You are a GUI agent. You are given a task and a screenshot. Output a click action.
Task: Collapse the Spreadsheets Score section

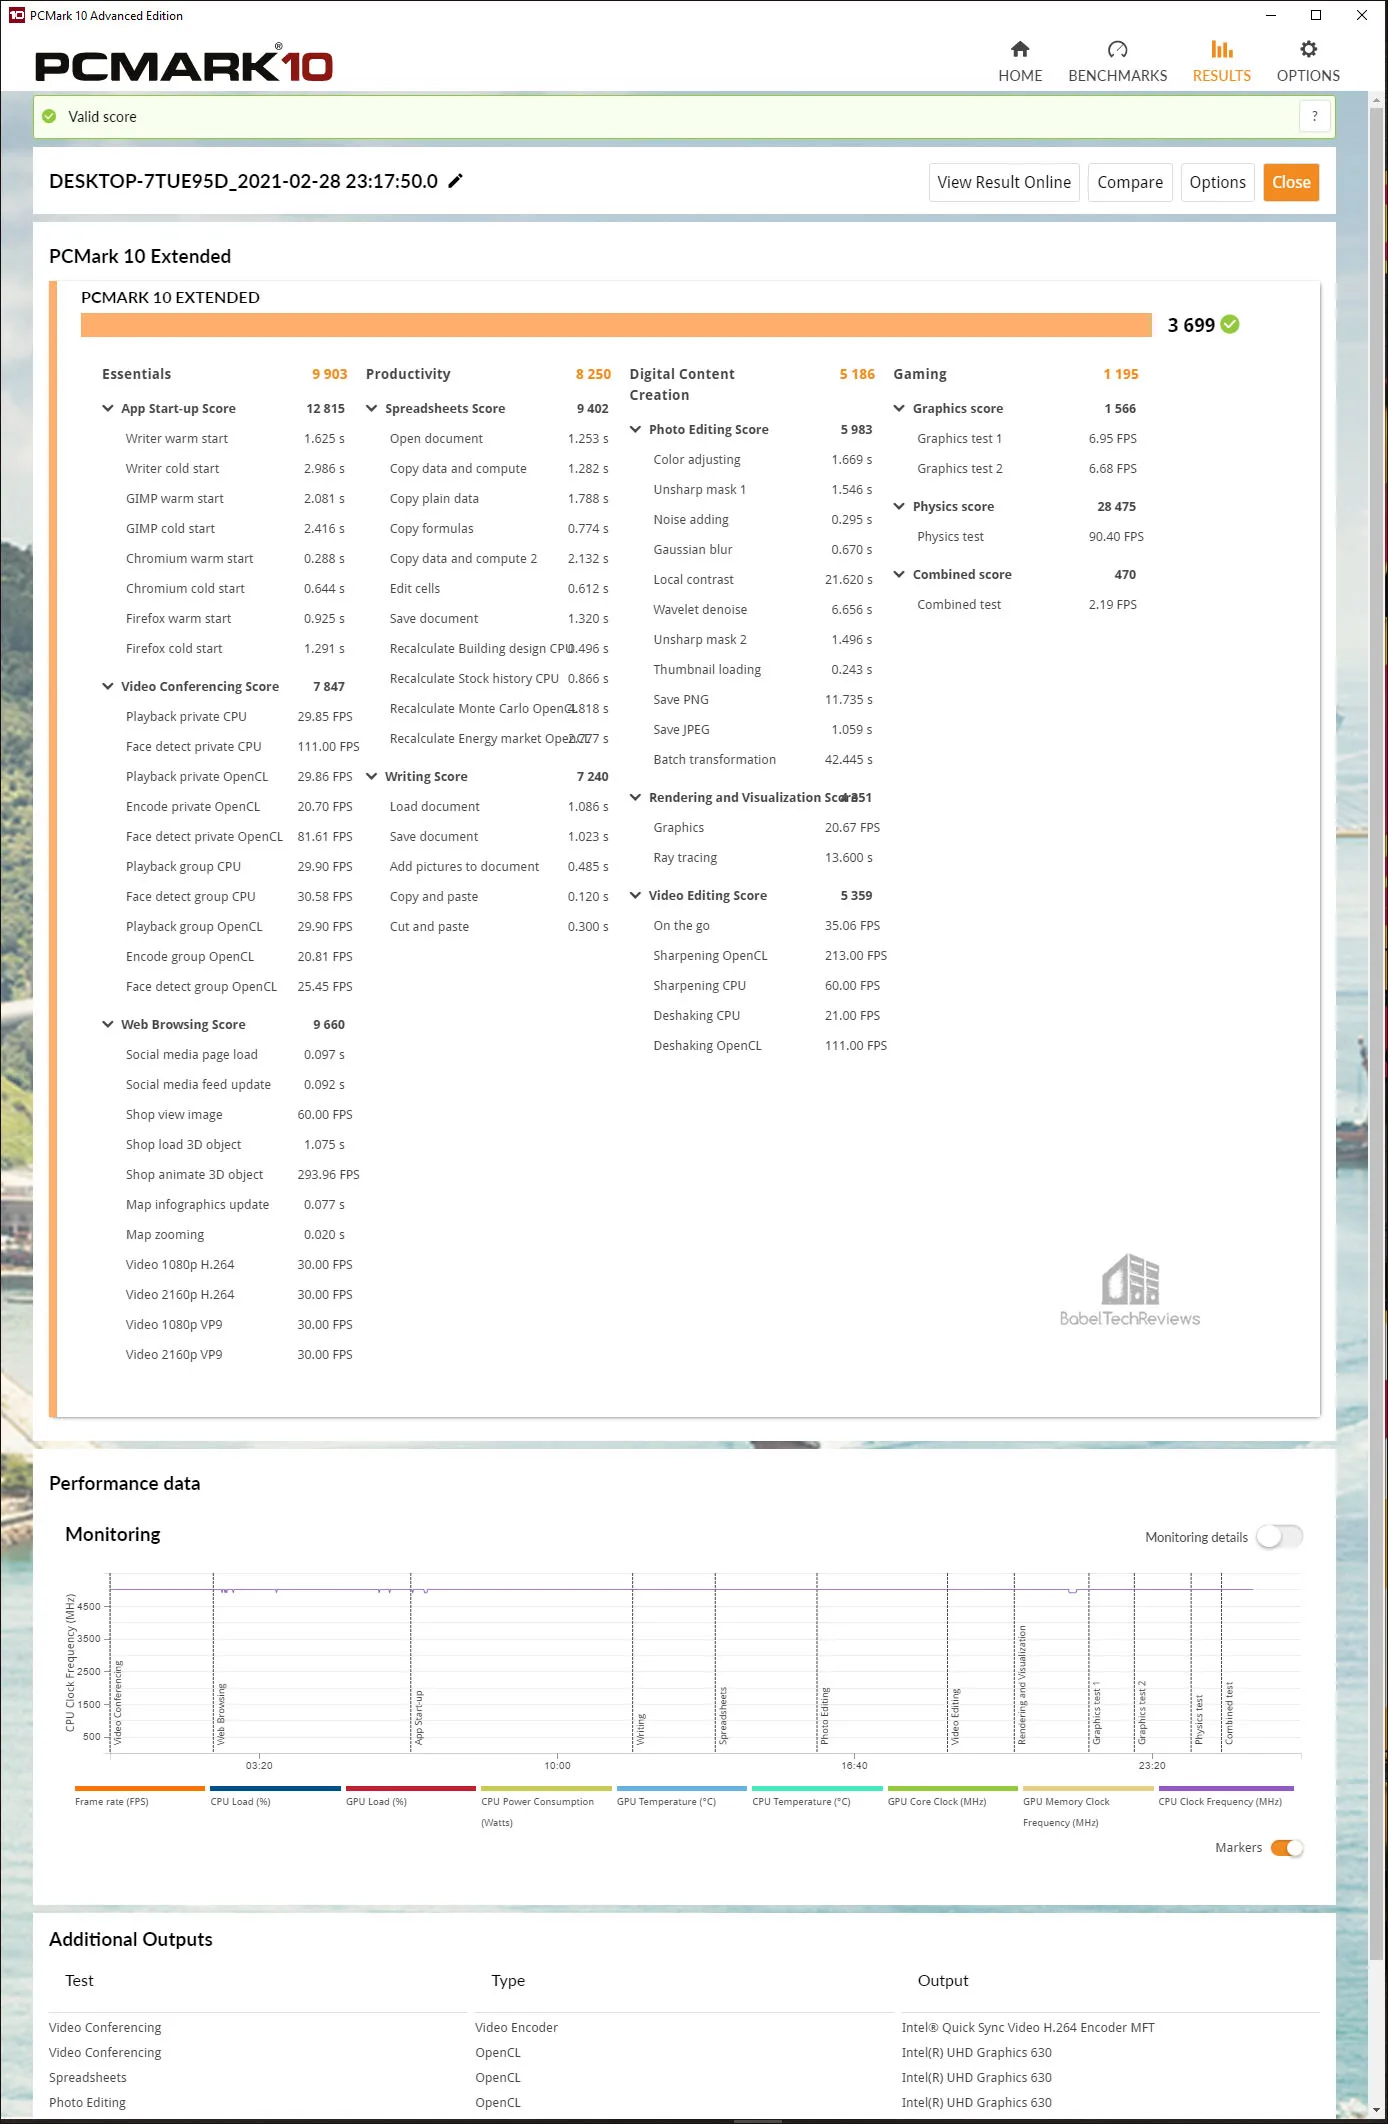372,408
